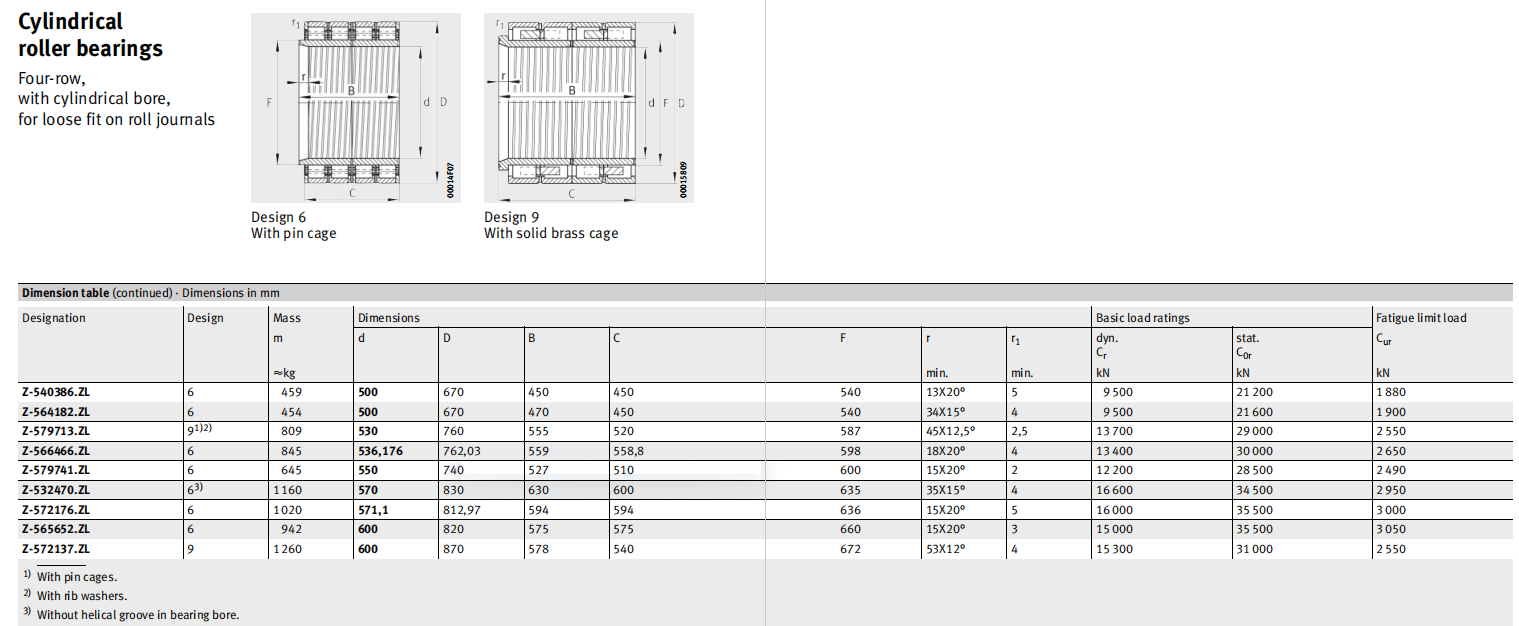Image resolution: width=1519 pixels, height=626 pixels.
Task: Click footnote 'Without helical groove in bearing bore'
Action: click(x=137, y=615)
